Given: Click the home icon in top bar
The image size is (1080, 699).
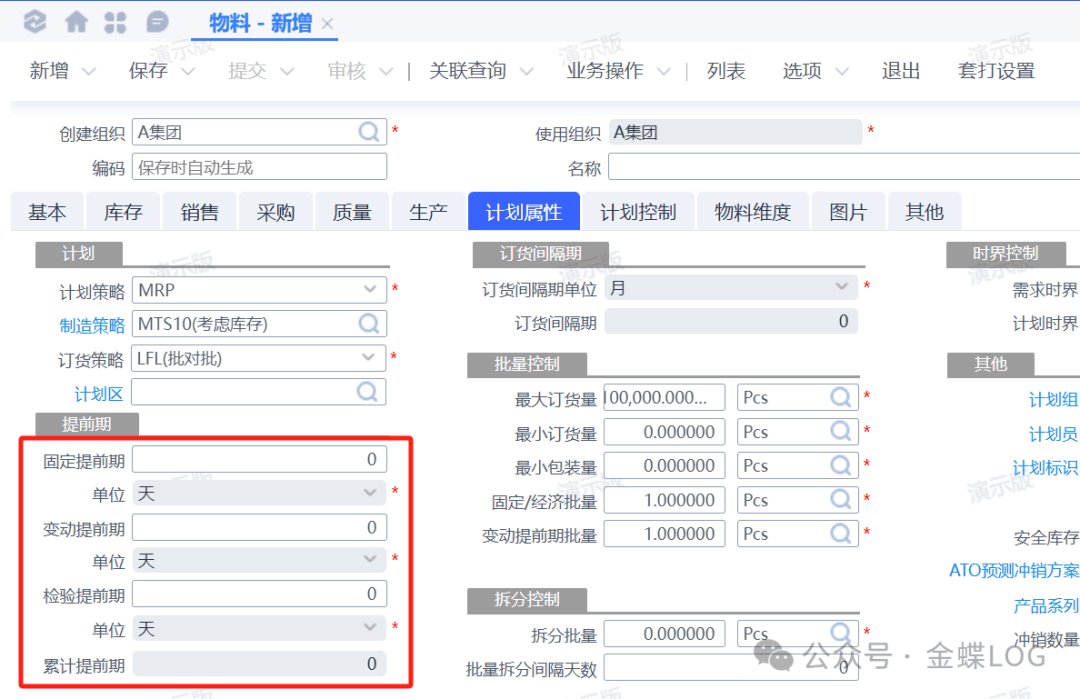Looking at the screenshot, I should (76, 21).
